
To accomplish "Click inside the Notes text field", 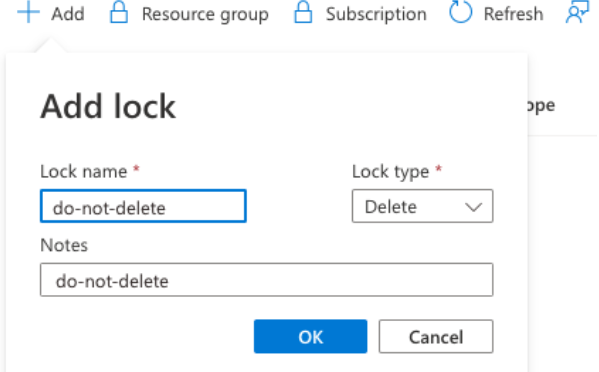I will 267,280.
